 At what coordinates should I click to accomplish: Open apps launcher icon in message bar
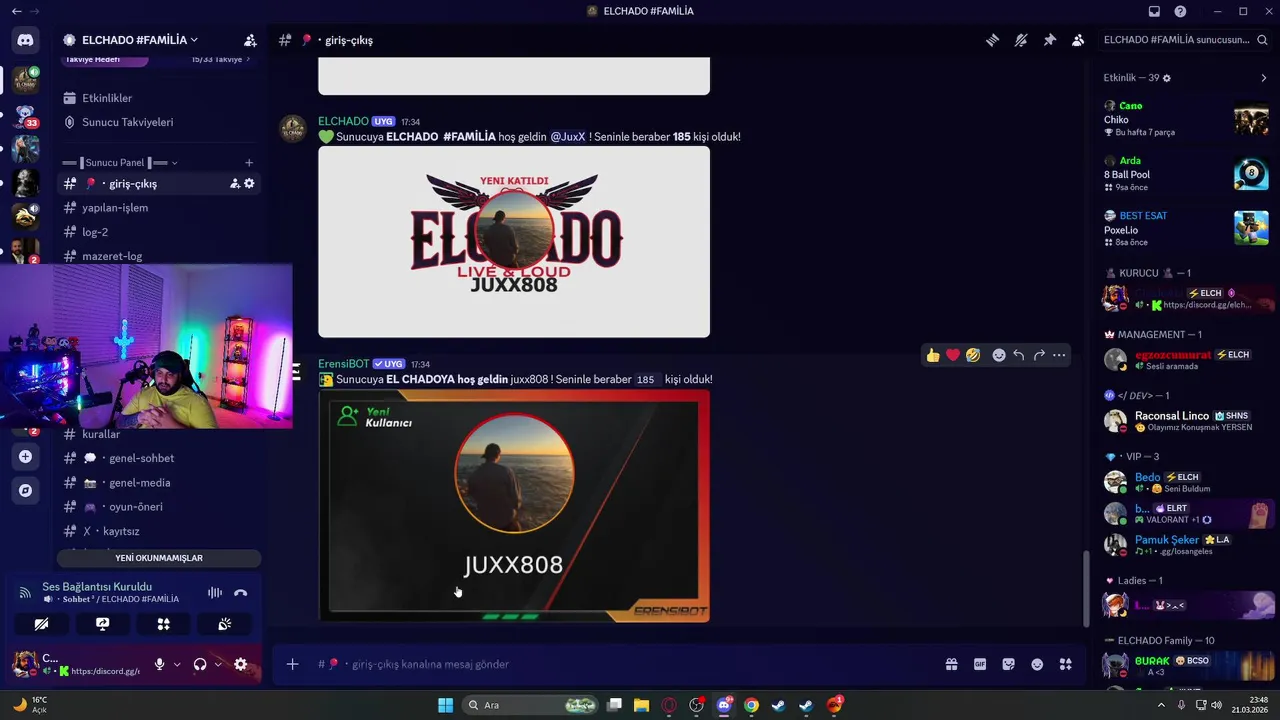pos(1066,664)
